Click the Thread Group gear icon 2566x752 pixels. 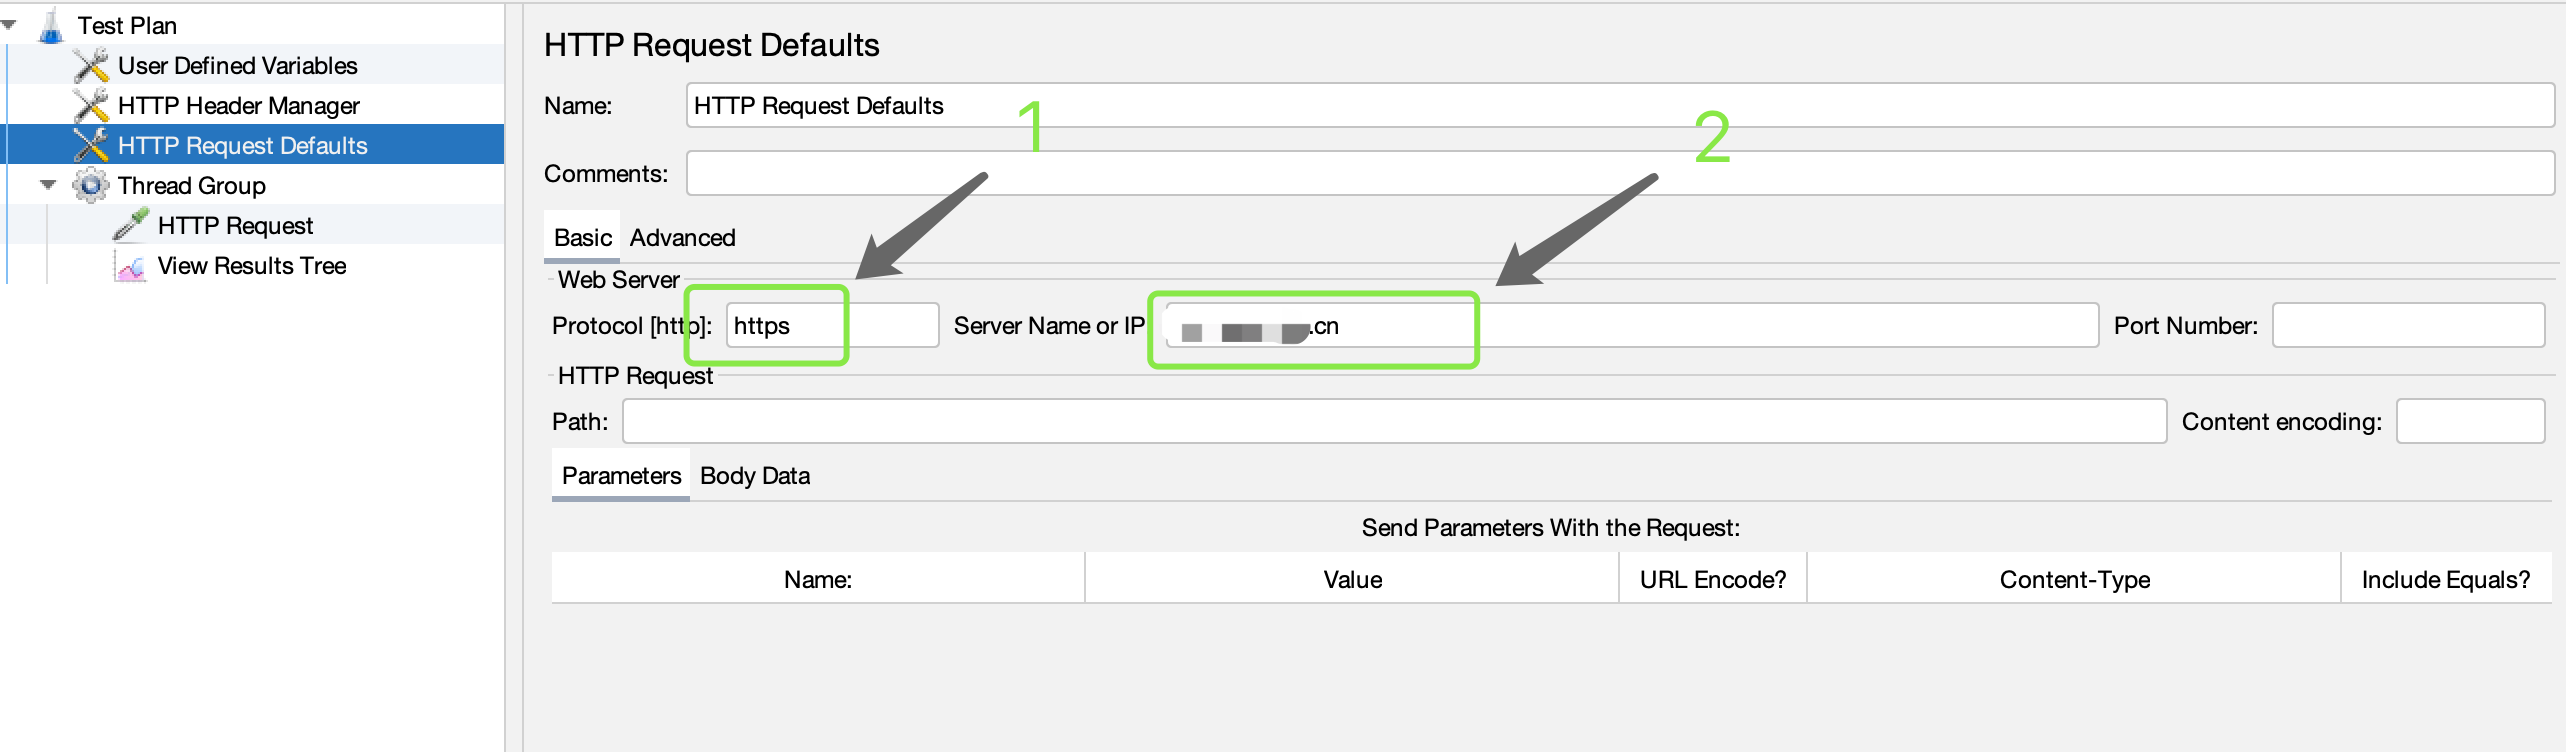(x=91, y=186)
